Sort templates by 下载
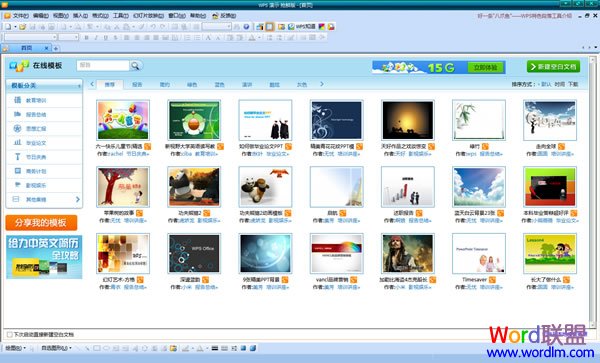This screenshot has width=600, height=363. tap(573, 84)
